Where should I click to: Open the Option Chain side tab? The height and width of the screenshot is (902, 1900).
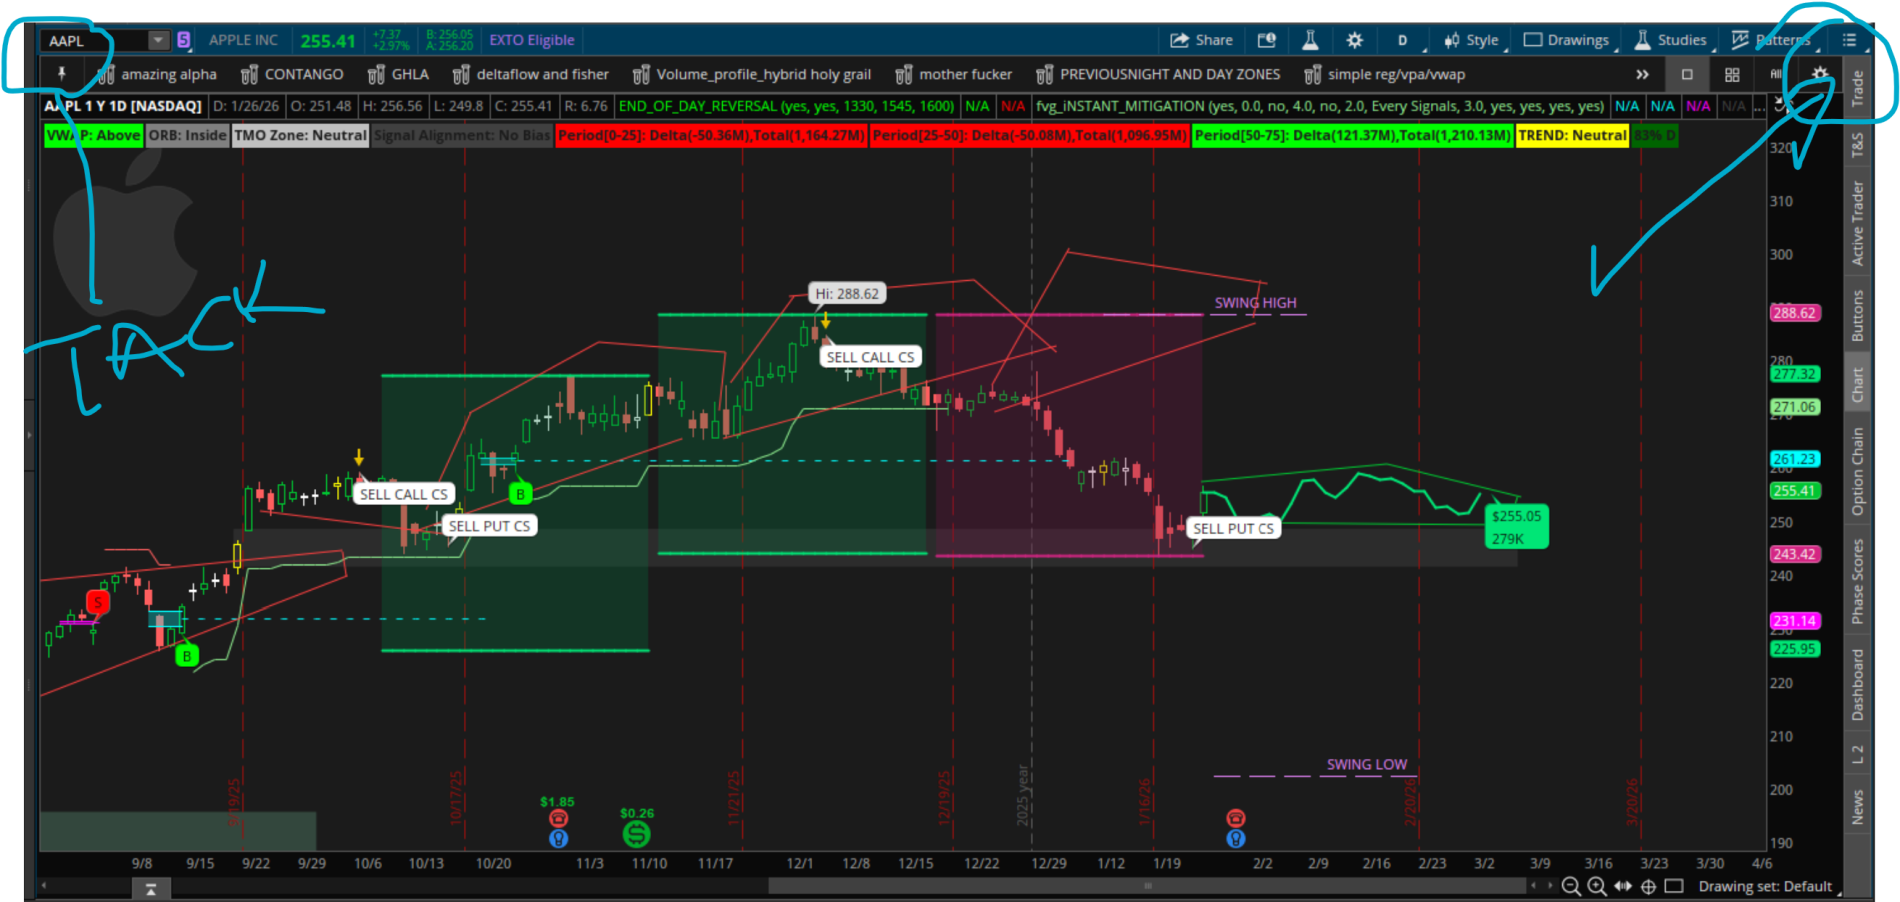click(x=1857, y=471)
